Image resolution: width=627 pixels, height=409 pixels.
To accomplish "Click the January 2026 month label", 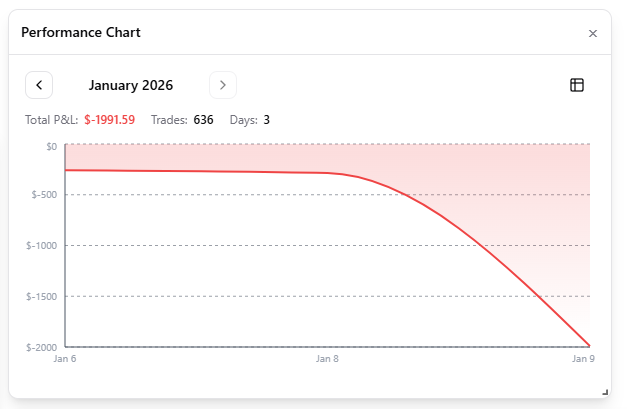I will point(131,85).
